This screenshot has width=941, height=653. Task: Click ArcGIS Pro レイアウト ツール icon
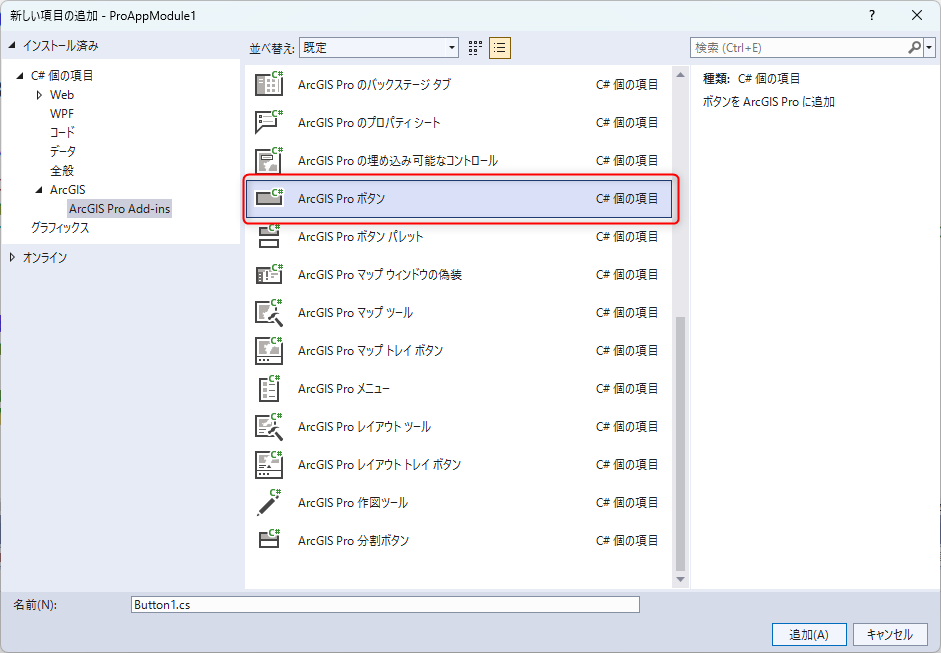click(268, 426)
